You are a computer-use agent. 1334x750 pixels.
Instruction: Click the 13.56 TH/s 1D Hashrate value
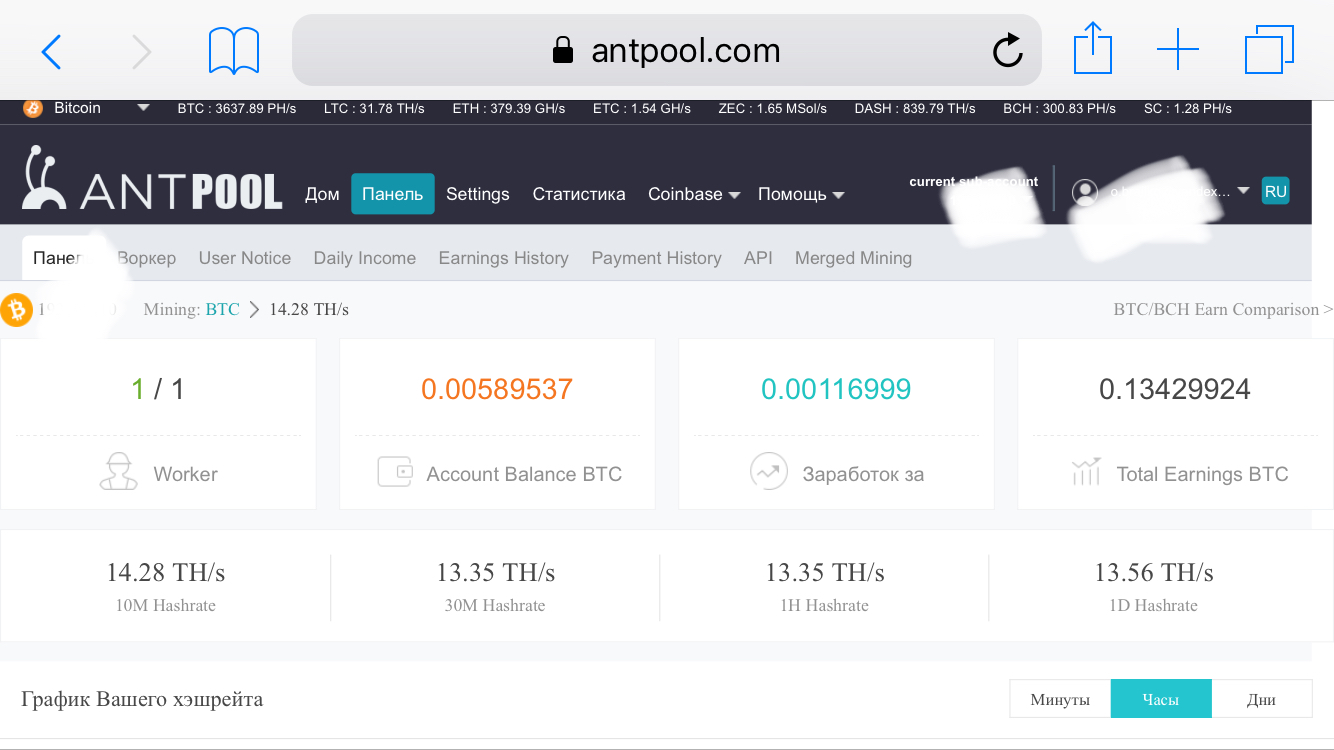pyautogui.click(x=1154, y=573)
